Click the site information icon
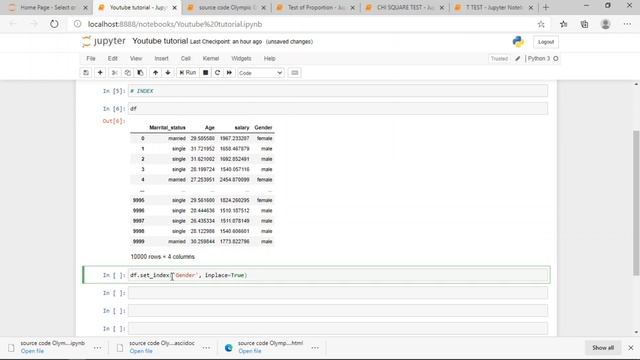Viewport: 640px width, 360px height. [x=78, y=24]
